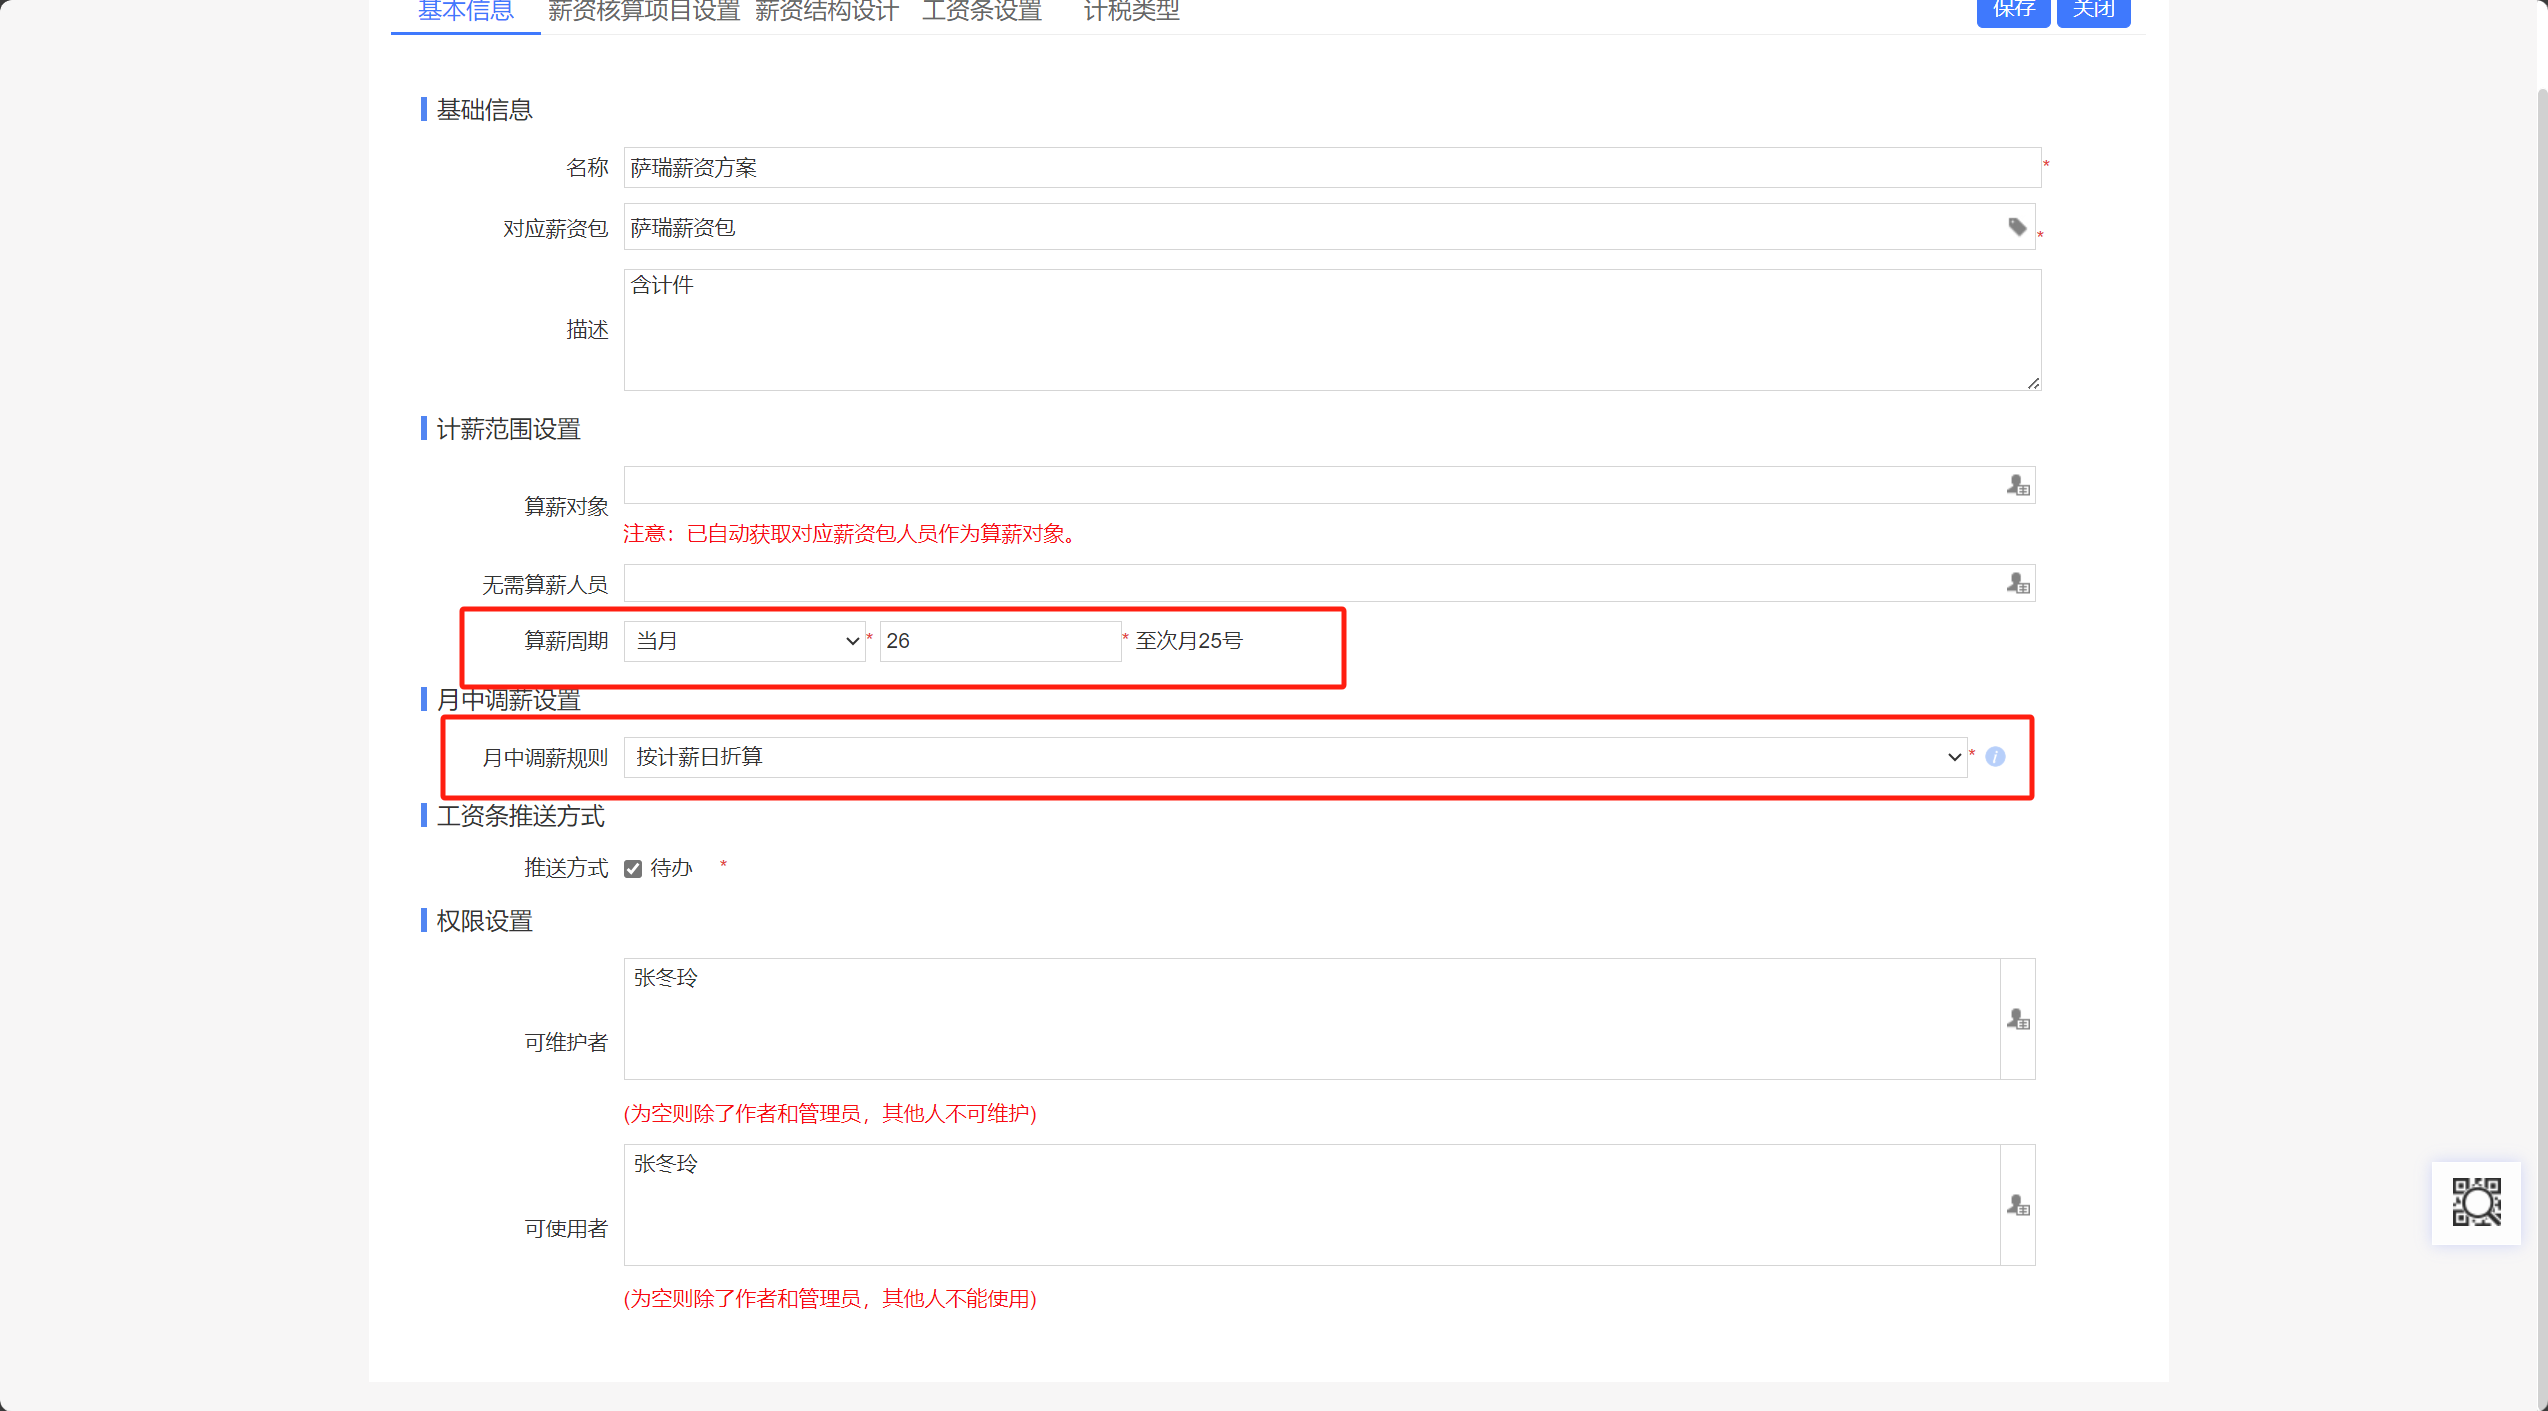Click the 保存 button
Image resolution: width=2548 pixels, height=1411 pixels.
2013,10
